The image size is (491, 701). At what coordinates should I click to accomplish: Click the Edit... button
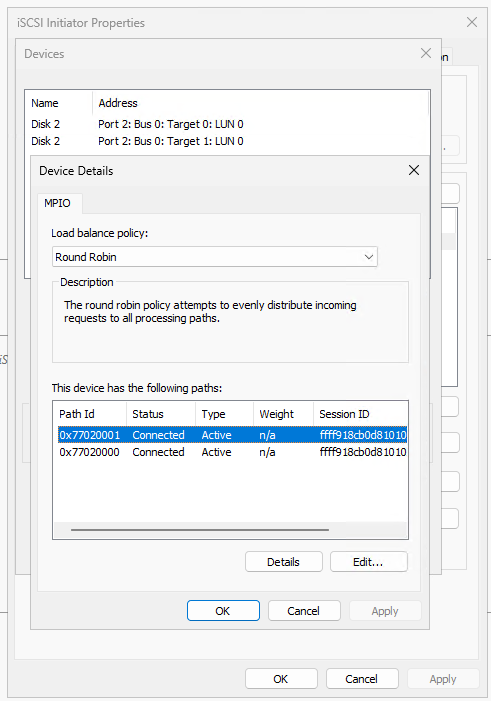[x=368, y=562]
